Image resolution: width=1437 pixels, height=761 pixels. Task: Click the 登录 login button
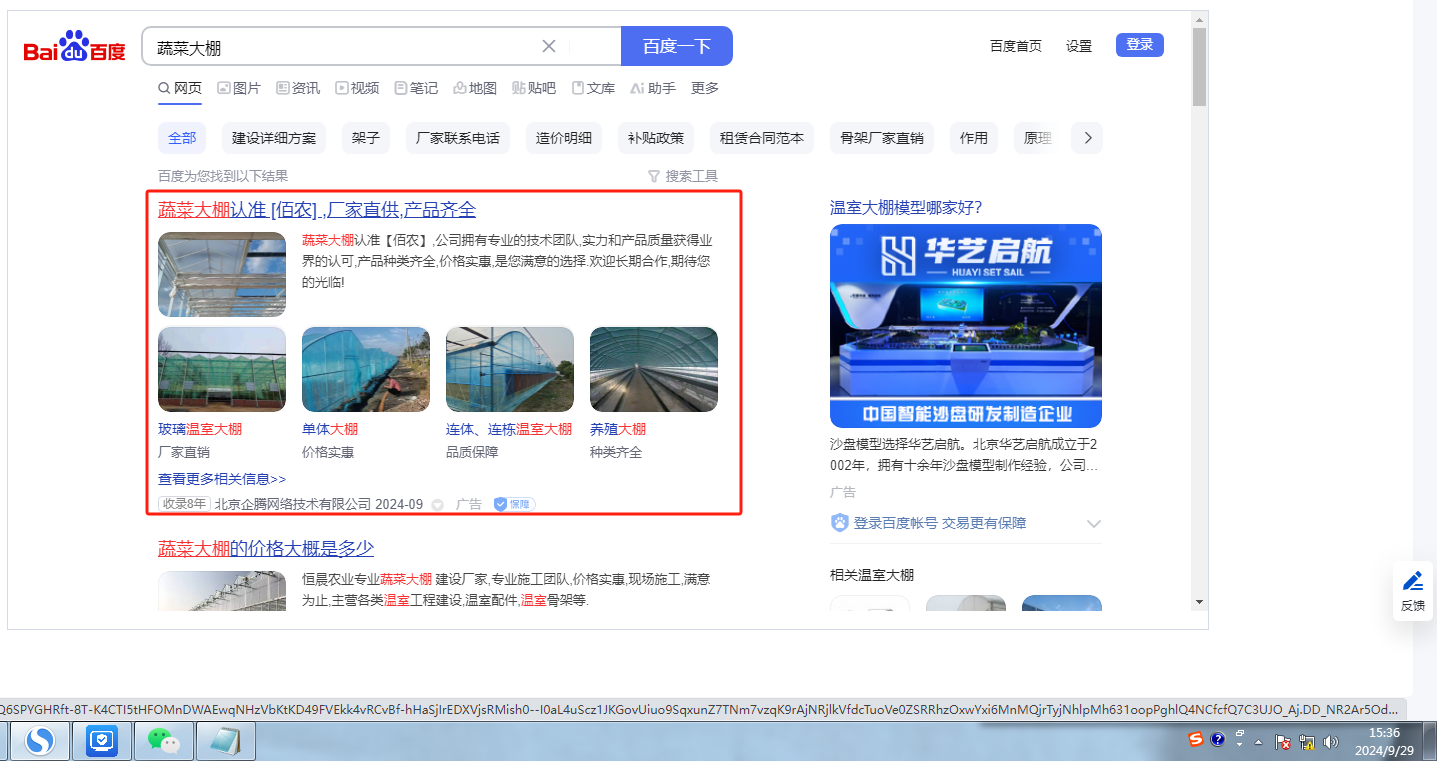1140,44
